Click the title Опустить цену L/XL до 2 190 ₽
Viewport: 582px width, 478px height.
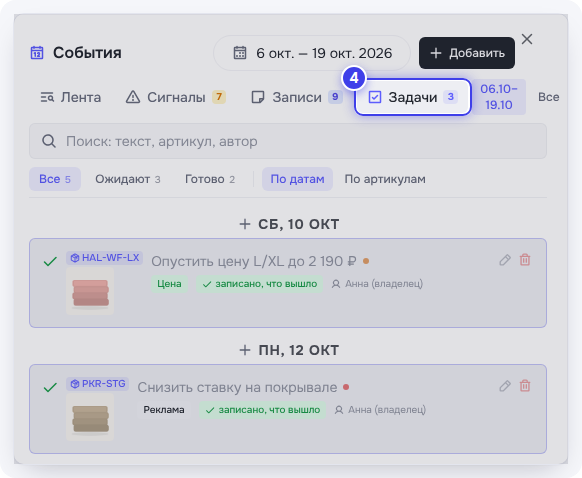[x=254, y=261]
